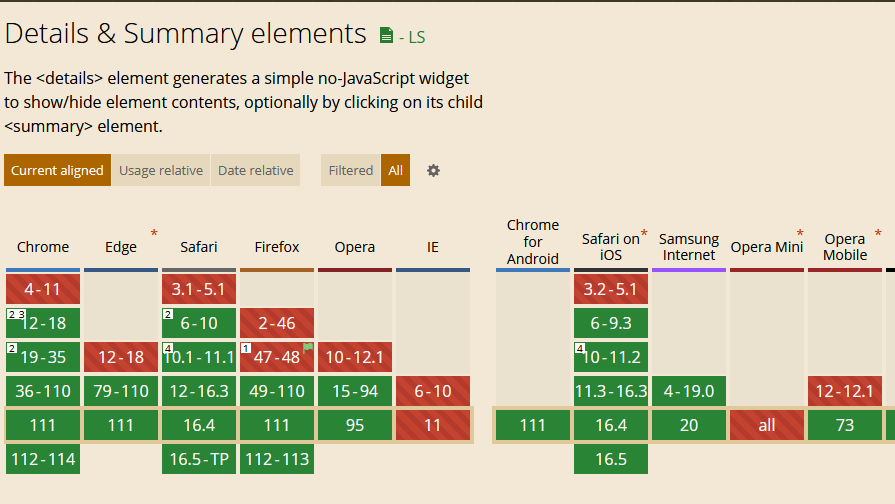Switch to Date relative view
This screenshot has width=895, height=504.
coord(256,170)
